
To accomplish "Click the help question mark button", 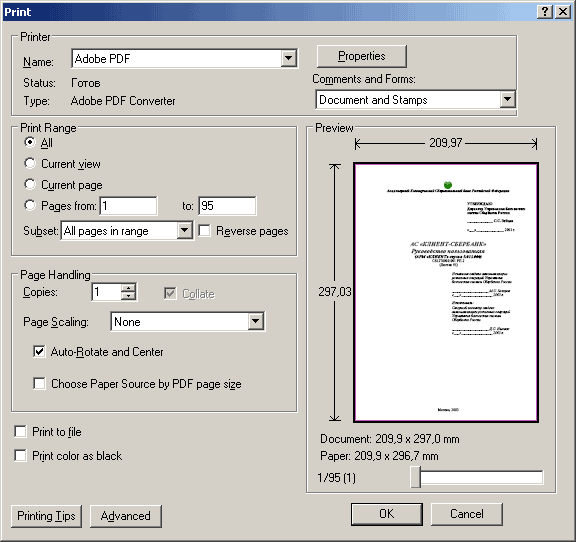I will 545,12.
